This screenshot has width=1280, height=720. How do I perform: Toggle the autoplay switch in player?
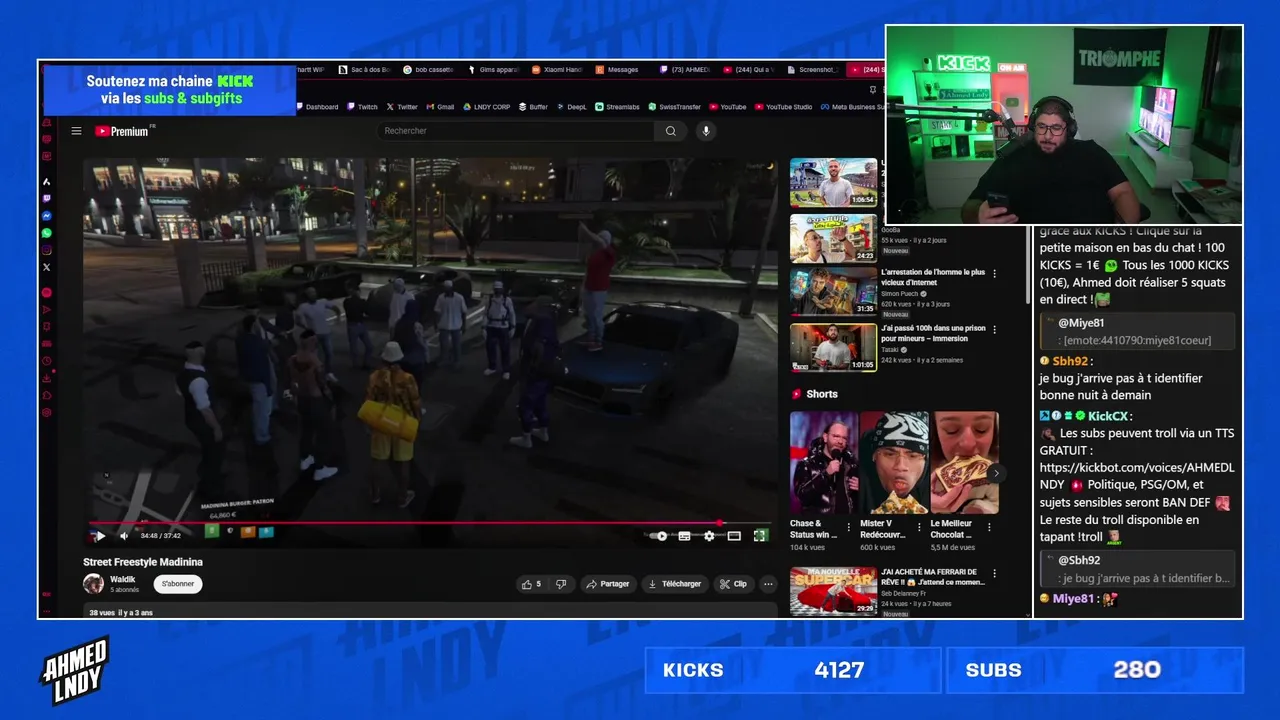click(659, 536)
